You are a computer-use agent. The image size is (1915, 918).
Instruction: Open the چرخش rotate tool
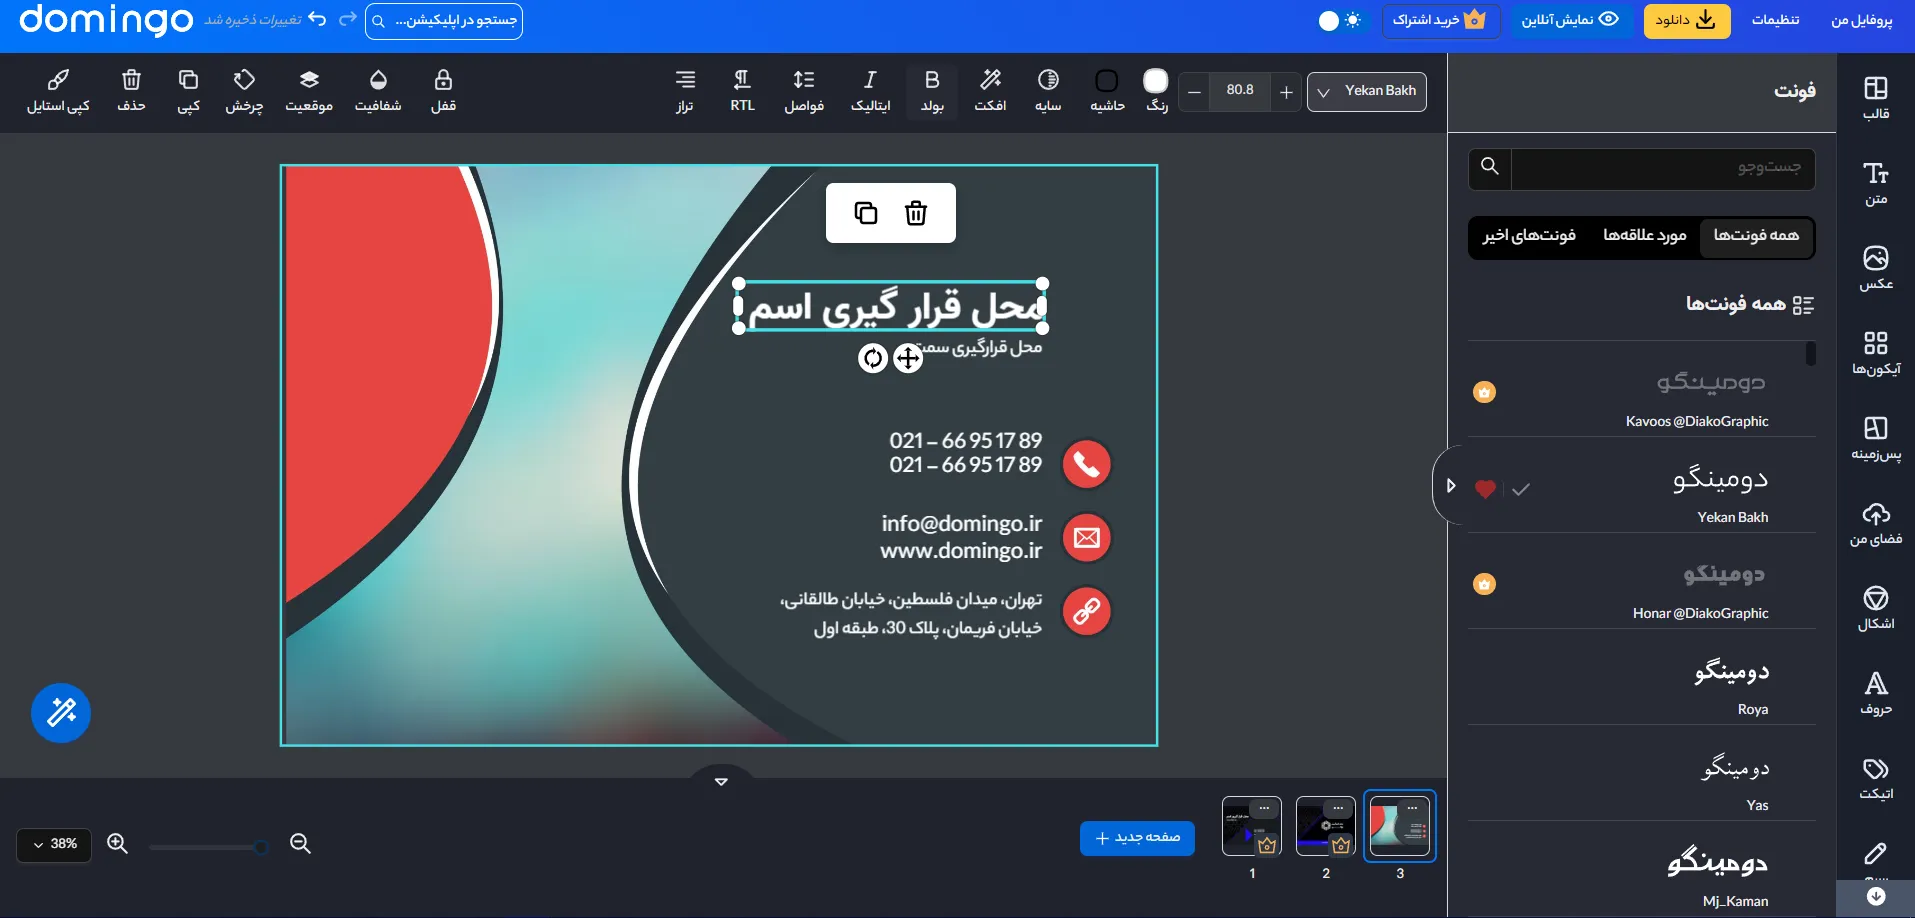(244, 91)
